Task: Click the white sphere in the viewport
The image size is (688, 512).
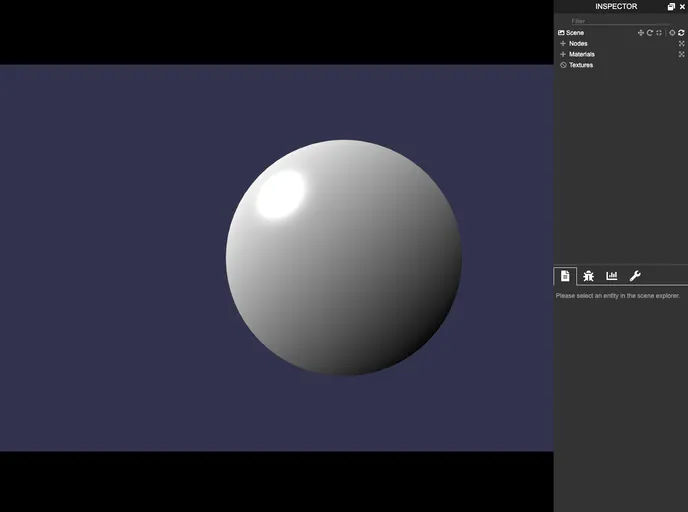Action: [343, 258]
